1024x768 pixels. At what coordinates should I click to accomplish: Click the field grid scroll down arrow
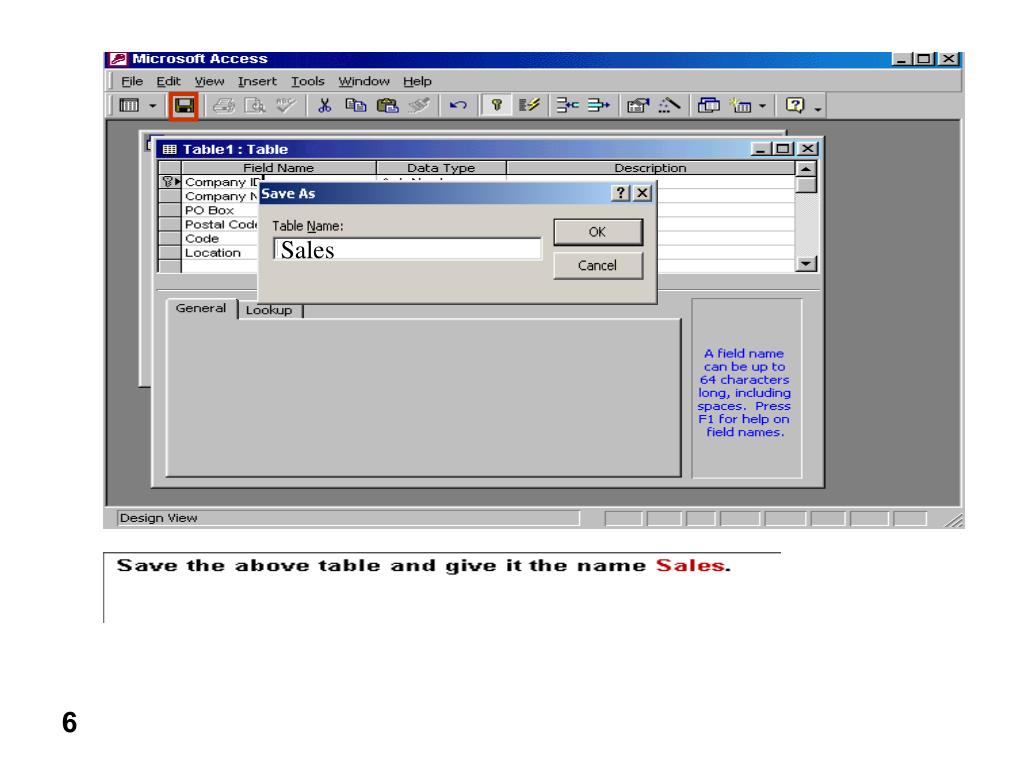[806, 263]
